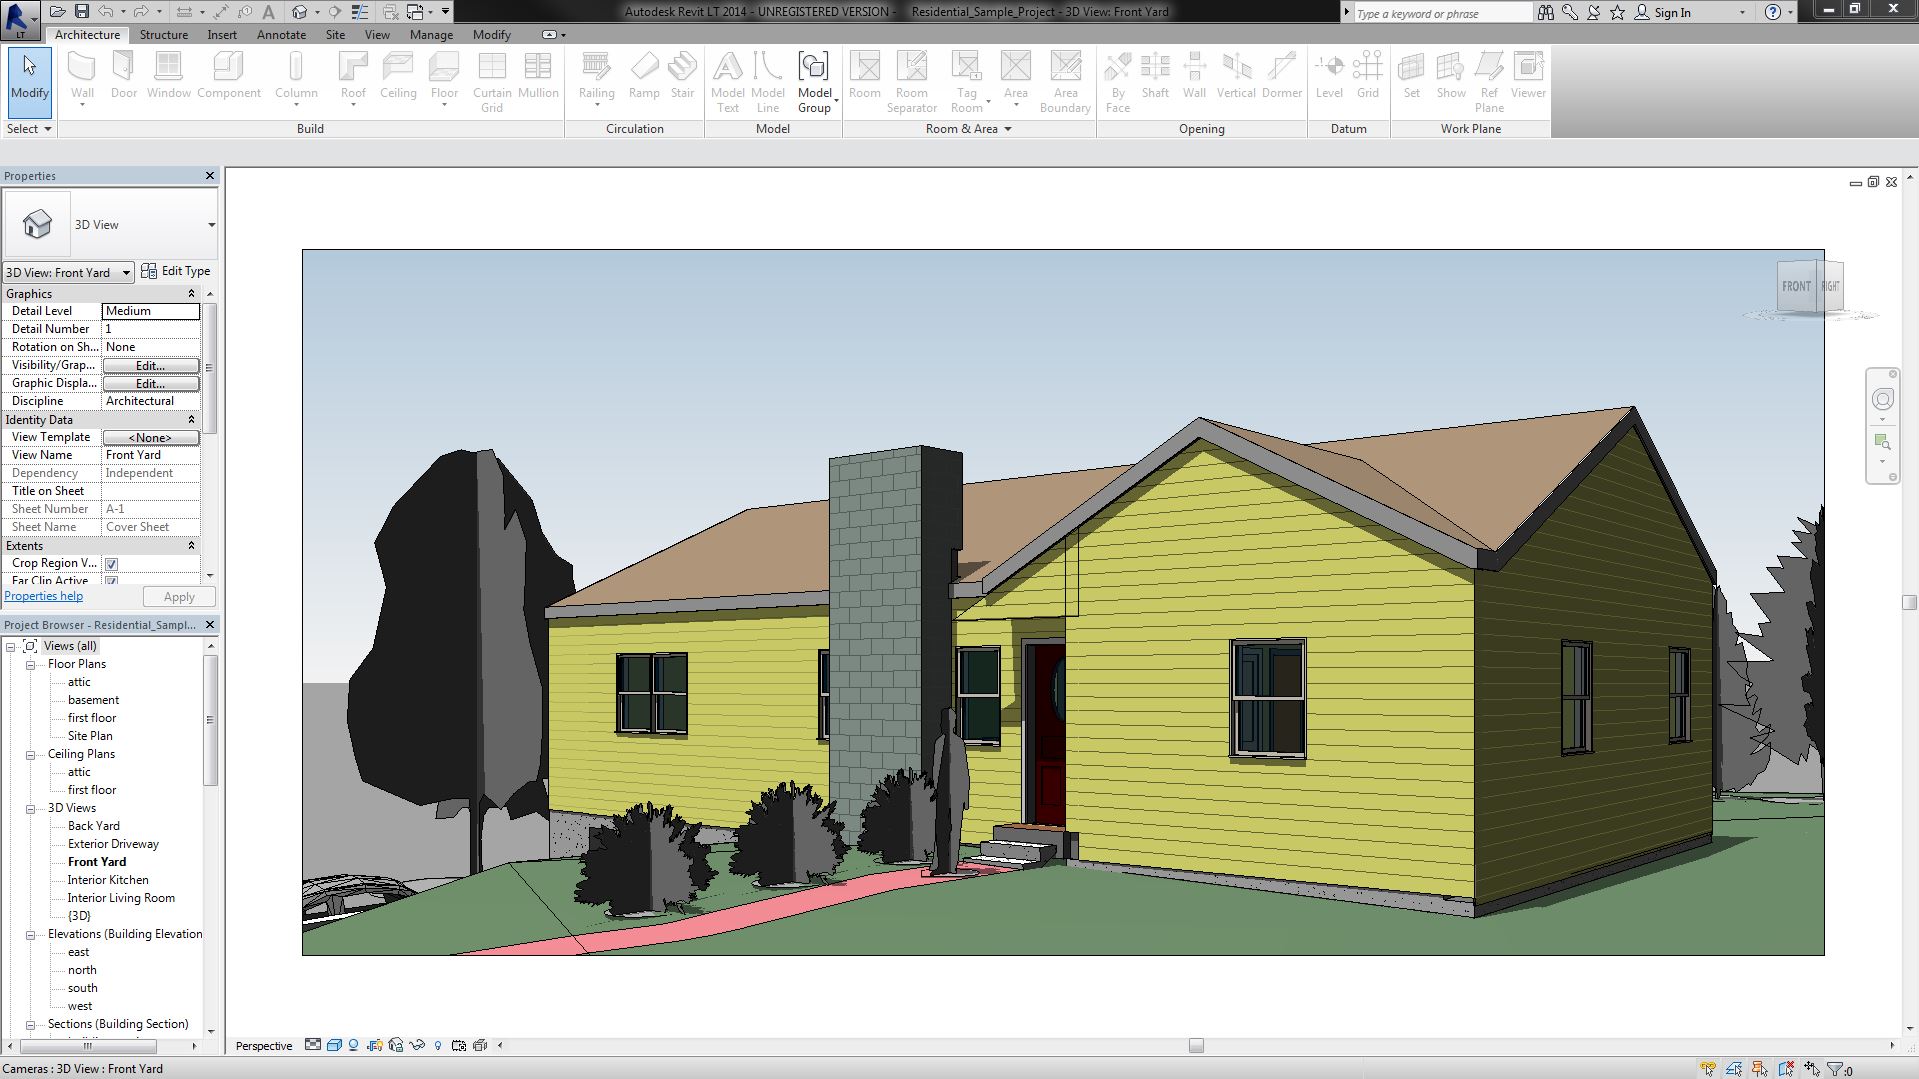1919x1079 pixels.
Task: Open the Properties help link
Action: coord(44,596)
